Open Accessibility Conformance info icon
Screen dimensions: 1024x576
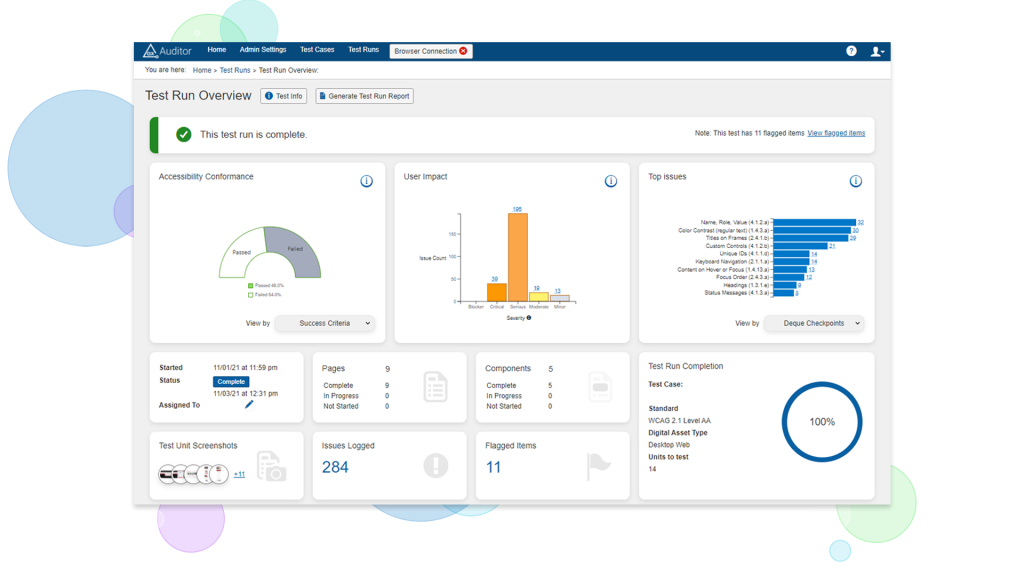366,181
